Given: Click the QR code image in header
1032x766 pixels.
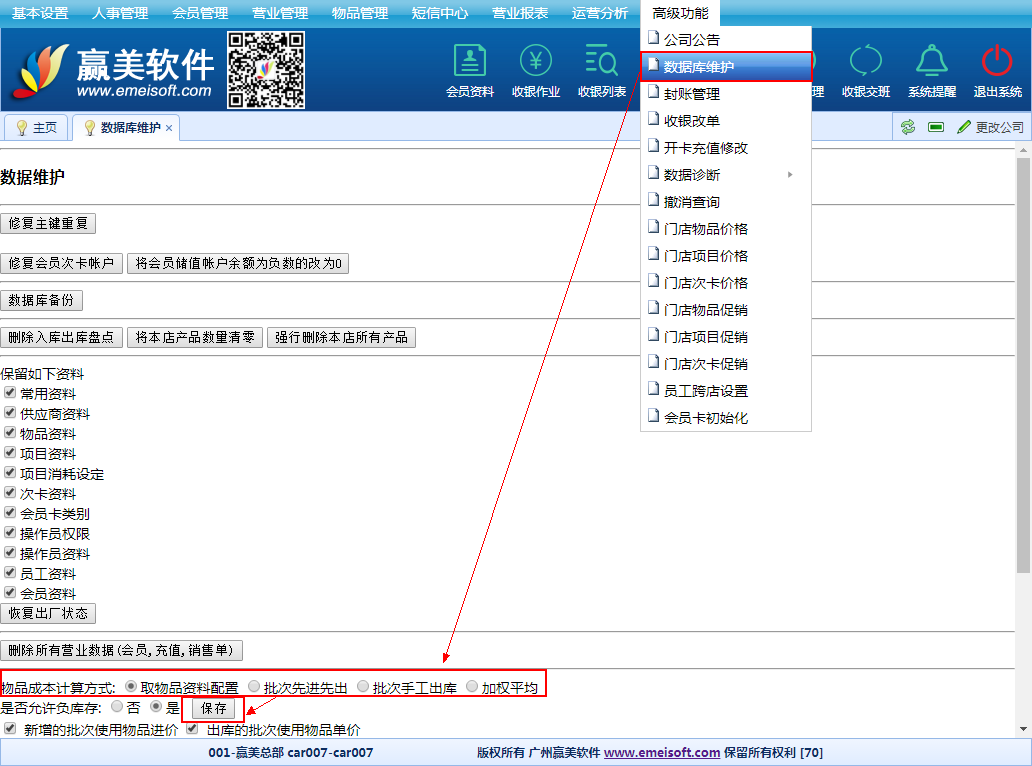Looking at the screenshot, I should tap(266, 70).
